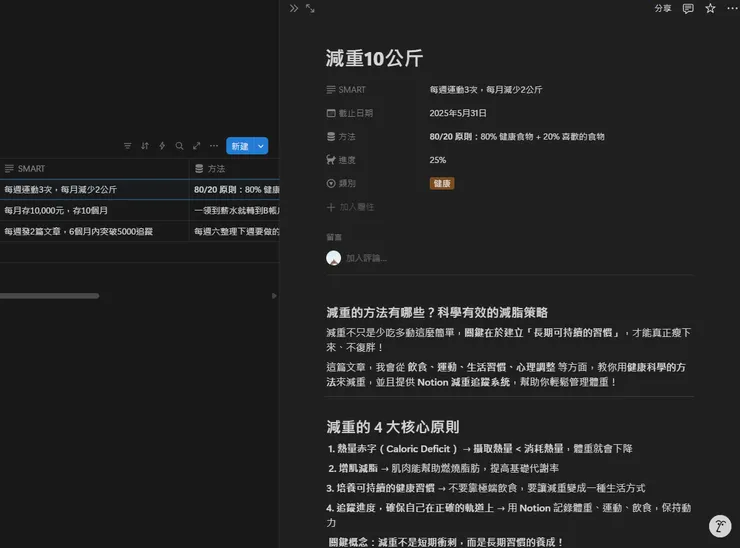The image size is (740, 548).
Task: Click the SMART column header
Action: pyautogui.click(x=94, y=169)
